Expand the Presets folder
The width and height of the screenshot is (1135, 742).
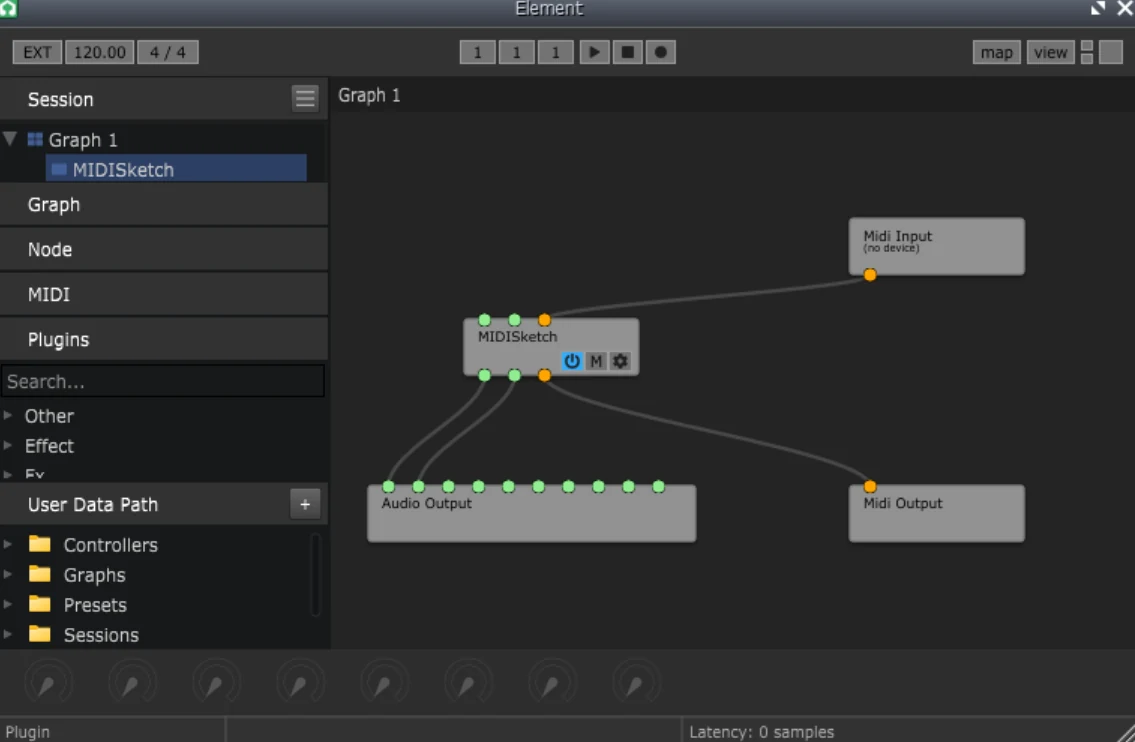pyautogui.click(x=8, y=604)
